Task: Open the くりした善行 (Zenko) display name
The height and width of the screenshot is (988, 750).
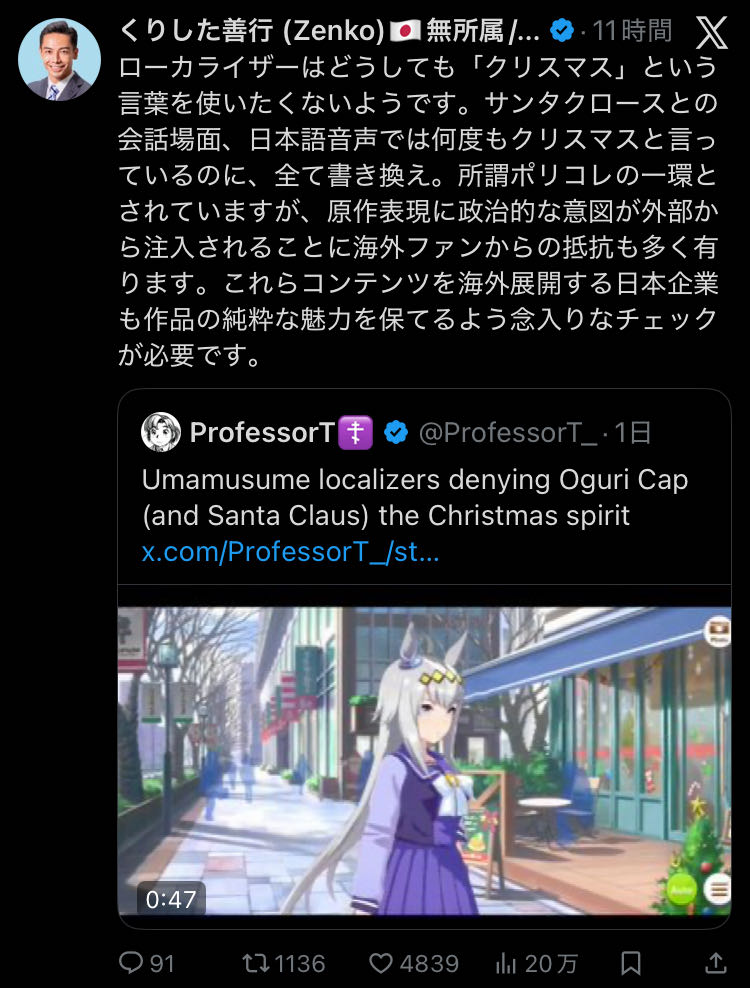Action: 251,30
